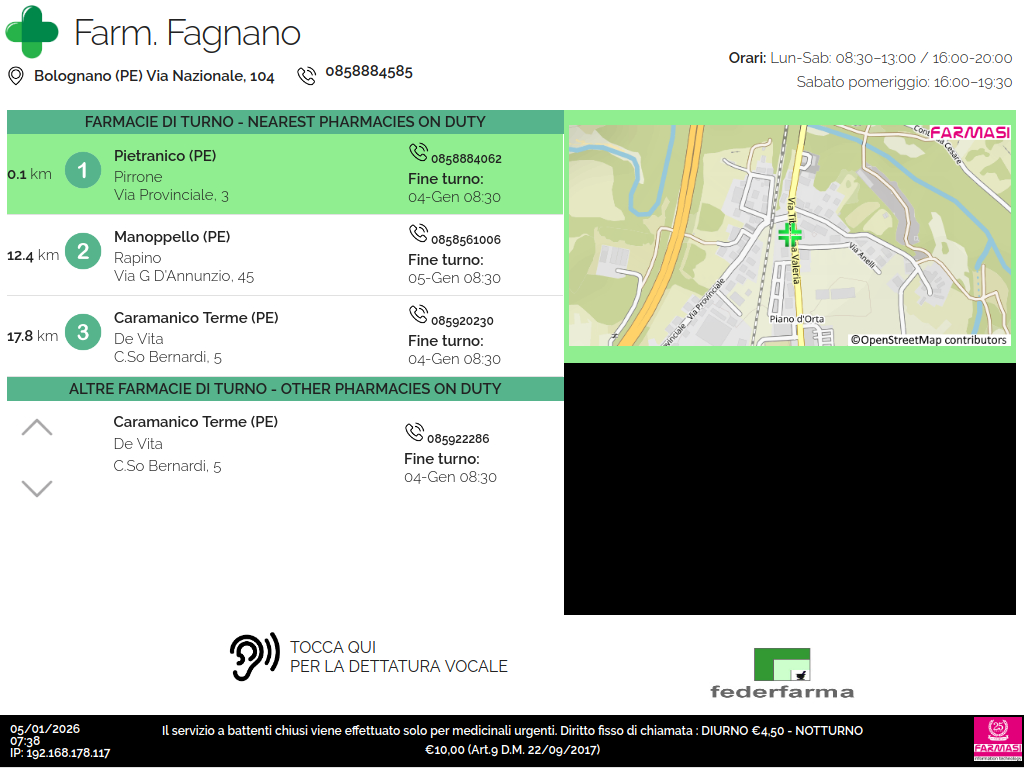The height and width of the screenshot is (768, 1024).
Task: Select numbered circle 3 for Caramanico Terme
Action: click(x=83, y=333)
